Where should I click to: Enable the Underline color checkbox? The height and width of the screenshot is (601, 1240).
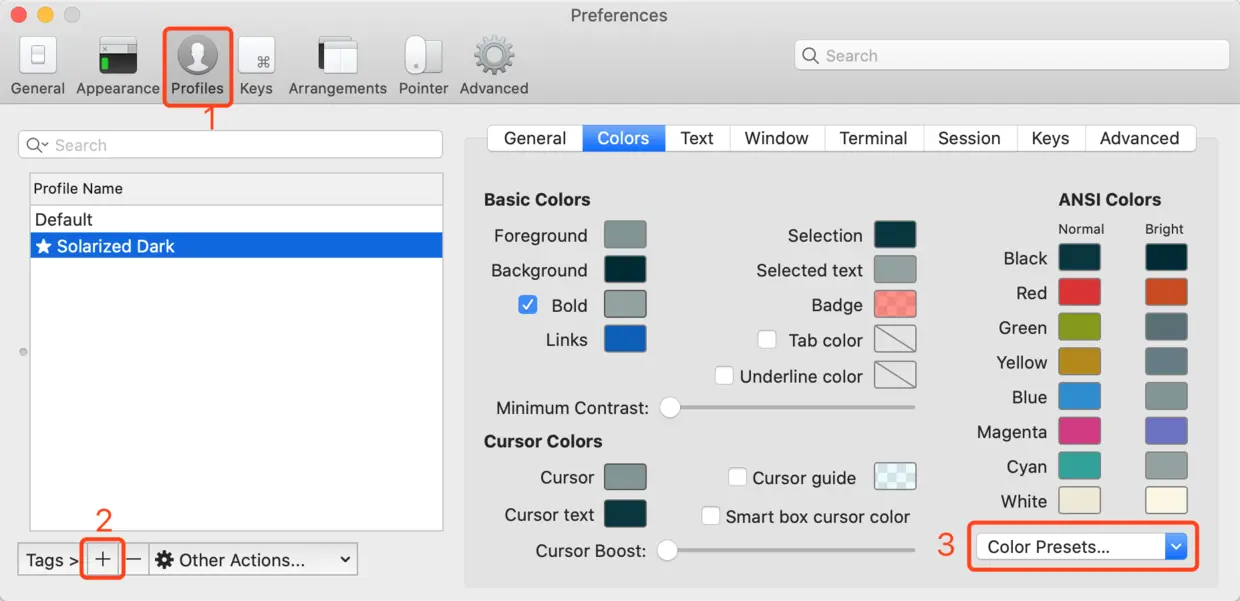click(x=725, y=376)
